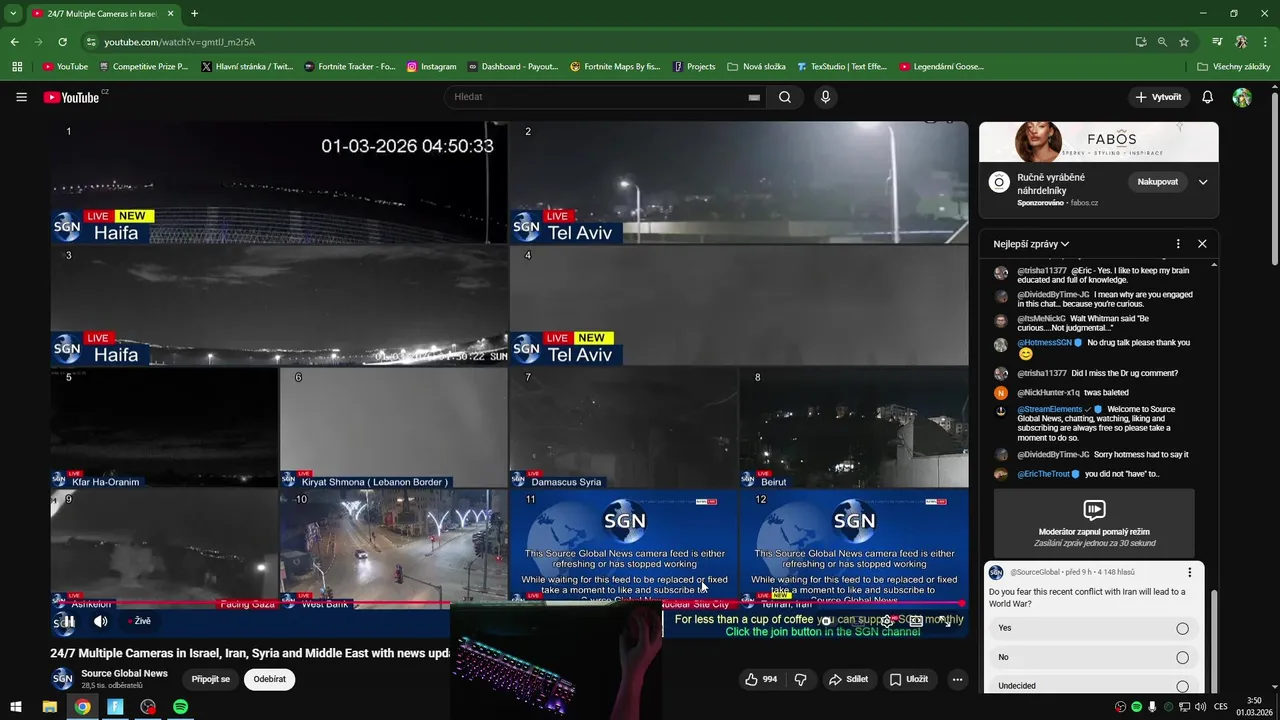Dislike the video with thumbs down
Image resolution: width=1280 pixels, height=720 pixels.
coord(800,679)
